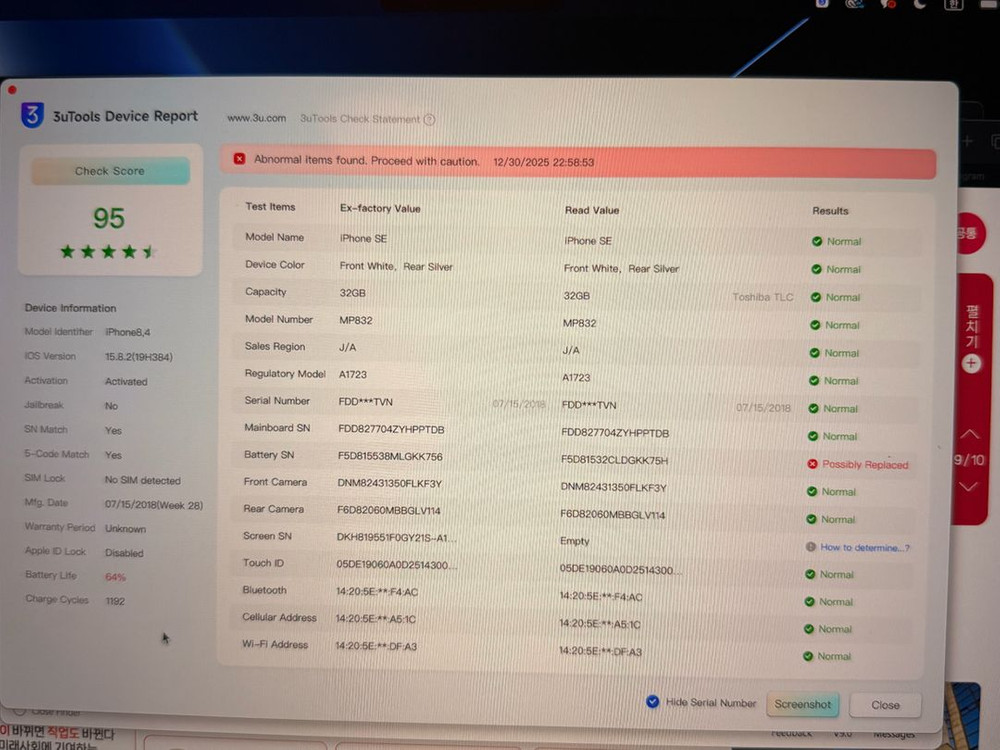Click the 3uTools shield logo icon

32,115
